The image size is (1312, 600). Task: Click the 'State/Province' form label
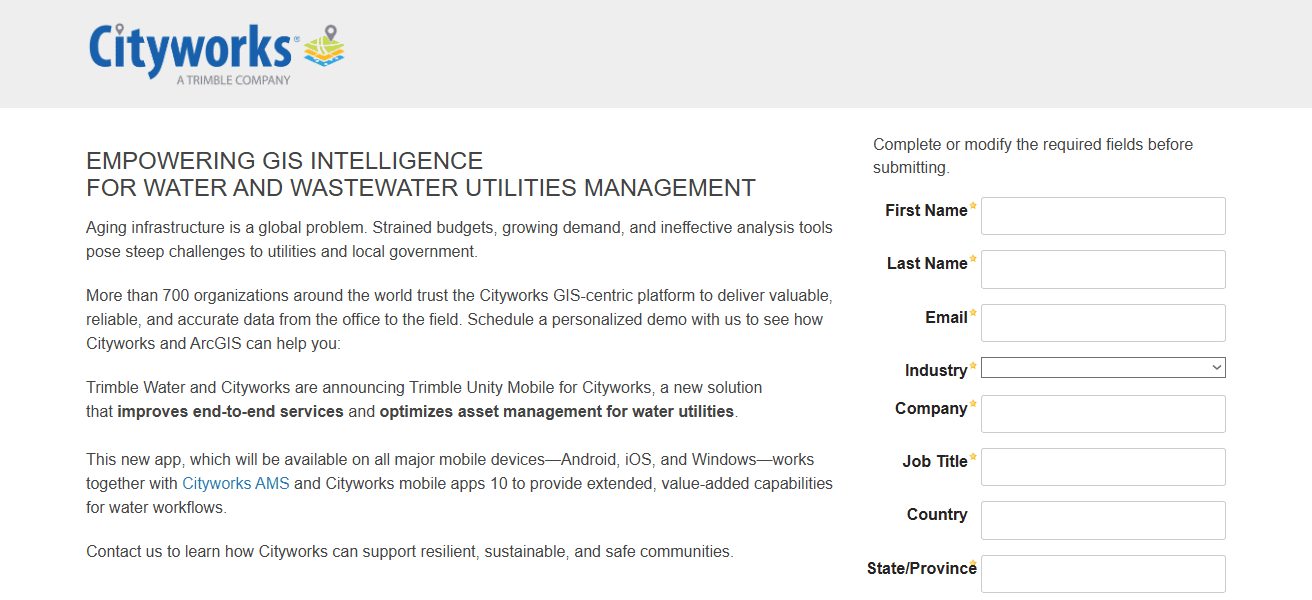pos(921,569)
